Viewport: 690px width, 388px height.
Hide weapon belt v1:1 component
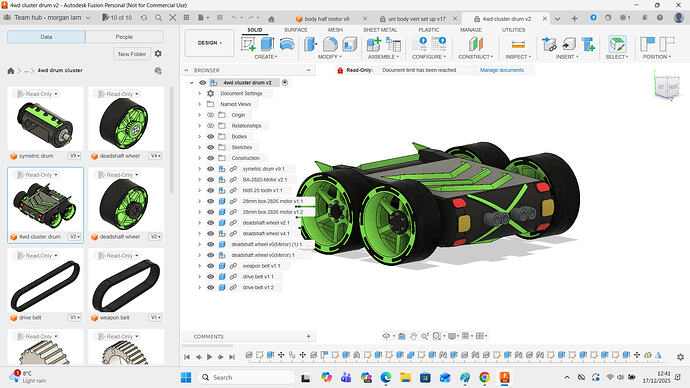pos(210,266)
